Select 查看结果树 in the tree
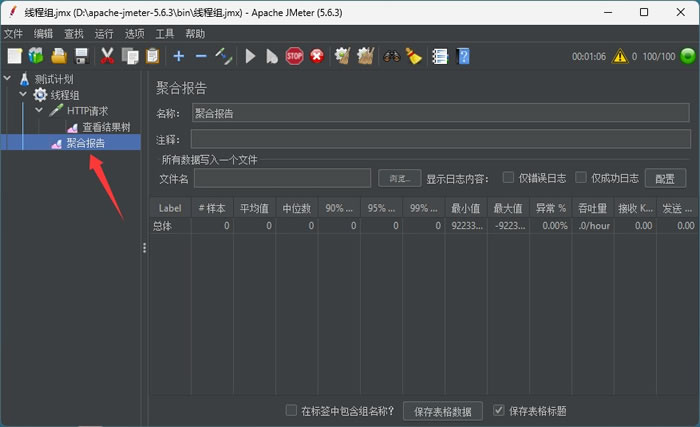700x427 pixels. (x=106, y=127)
